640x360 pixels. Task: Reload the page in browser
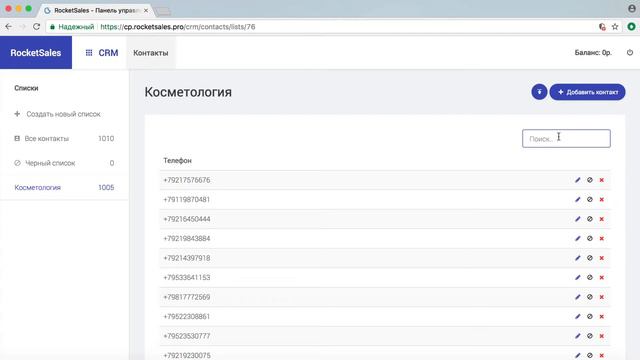[x=36, y=27]
